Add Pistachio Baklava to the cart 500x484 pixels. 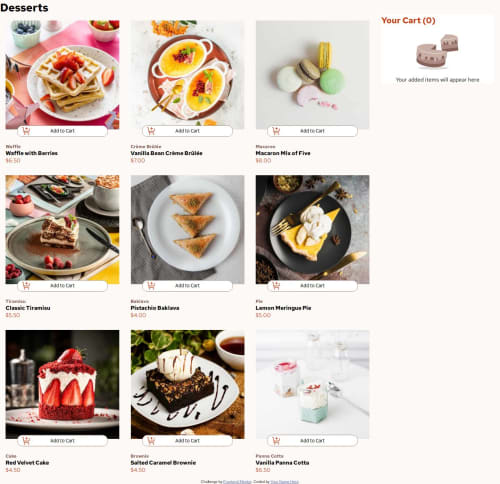click(187, 286)
